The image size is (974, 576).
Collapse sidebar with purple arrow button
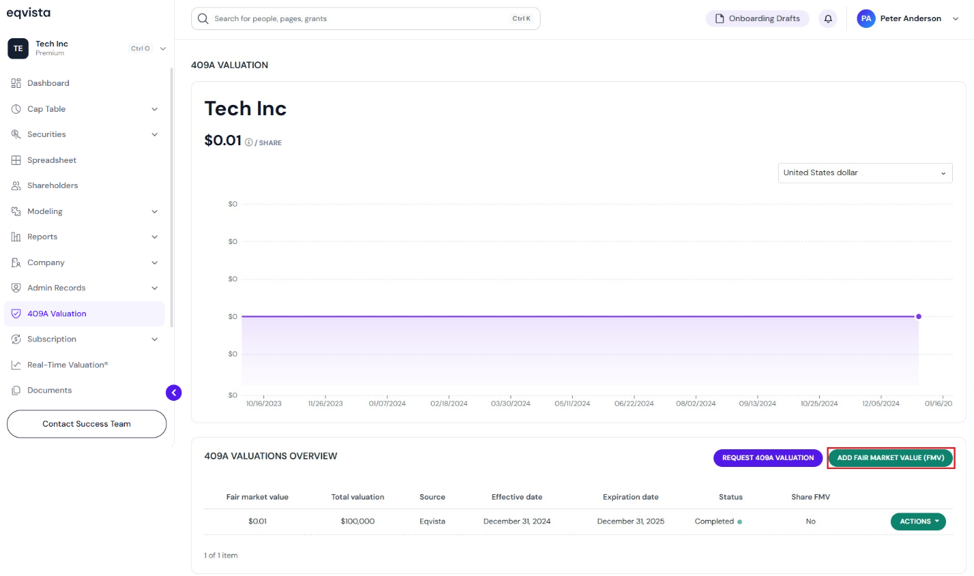pos(174,393)
